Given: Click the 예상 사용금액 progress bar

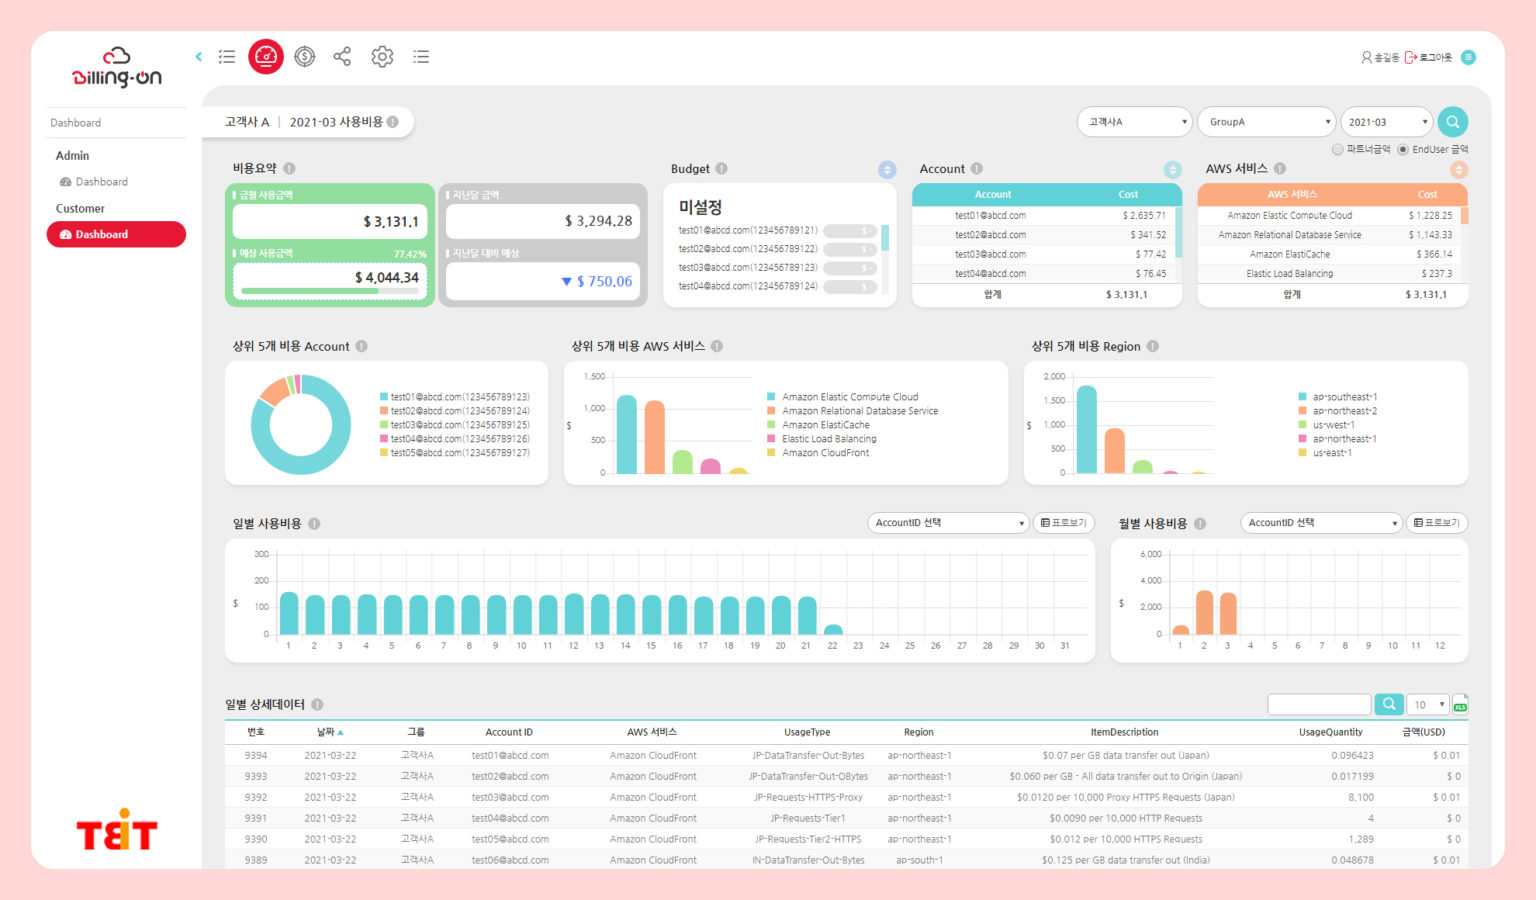Looking at the screenshot, I should coord(330,289).
